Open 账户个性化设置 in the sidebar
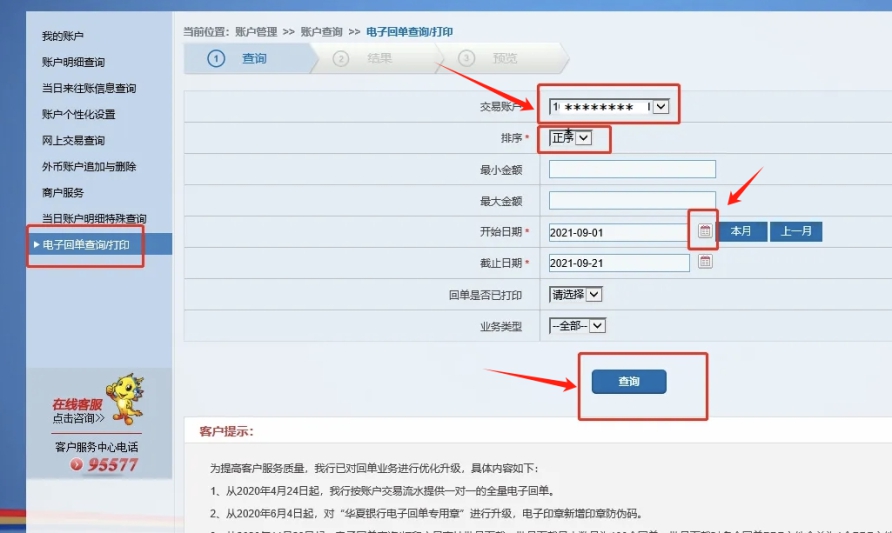 point(79,114)
